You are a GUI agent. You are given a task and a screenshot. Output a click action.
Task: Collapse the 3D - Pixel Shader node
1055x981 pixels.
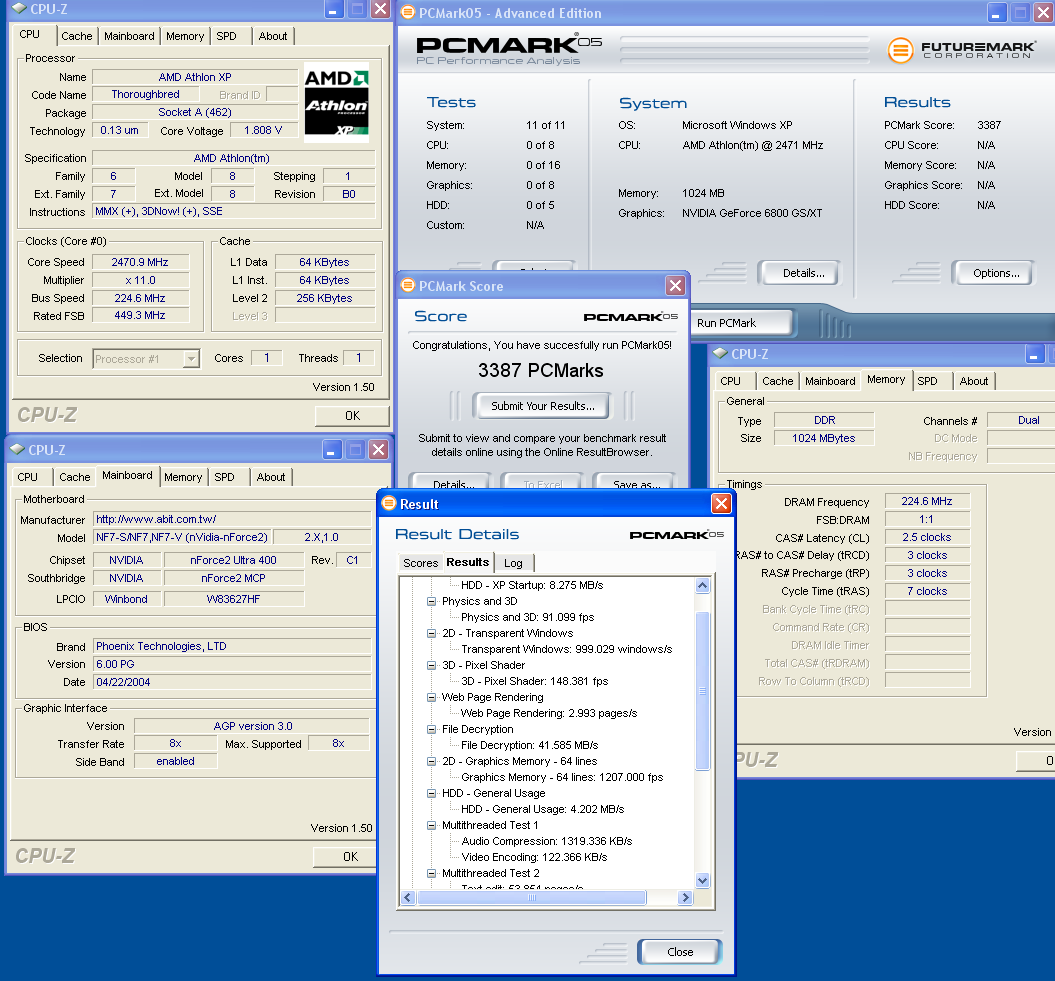pos(431,665)
